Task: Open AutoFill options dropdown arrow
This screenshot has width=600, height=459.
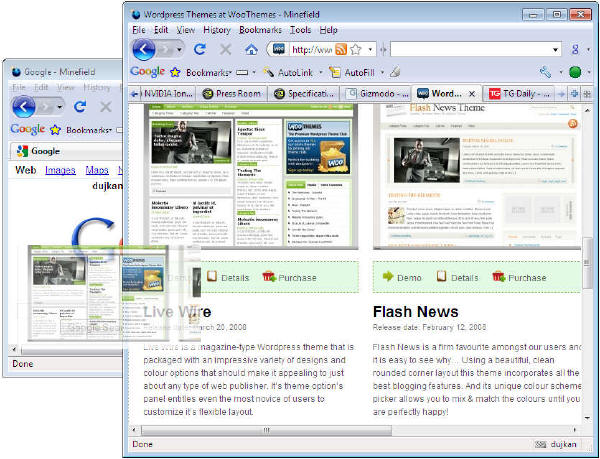Action: [382, 72]
